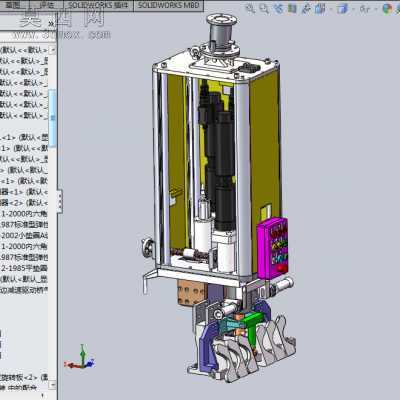
Task: Click the Edit Appearance color sphere icon
Action: (x=388, y=9)
